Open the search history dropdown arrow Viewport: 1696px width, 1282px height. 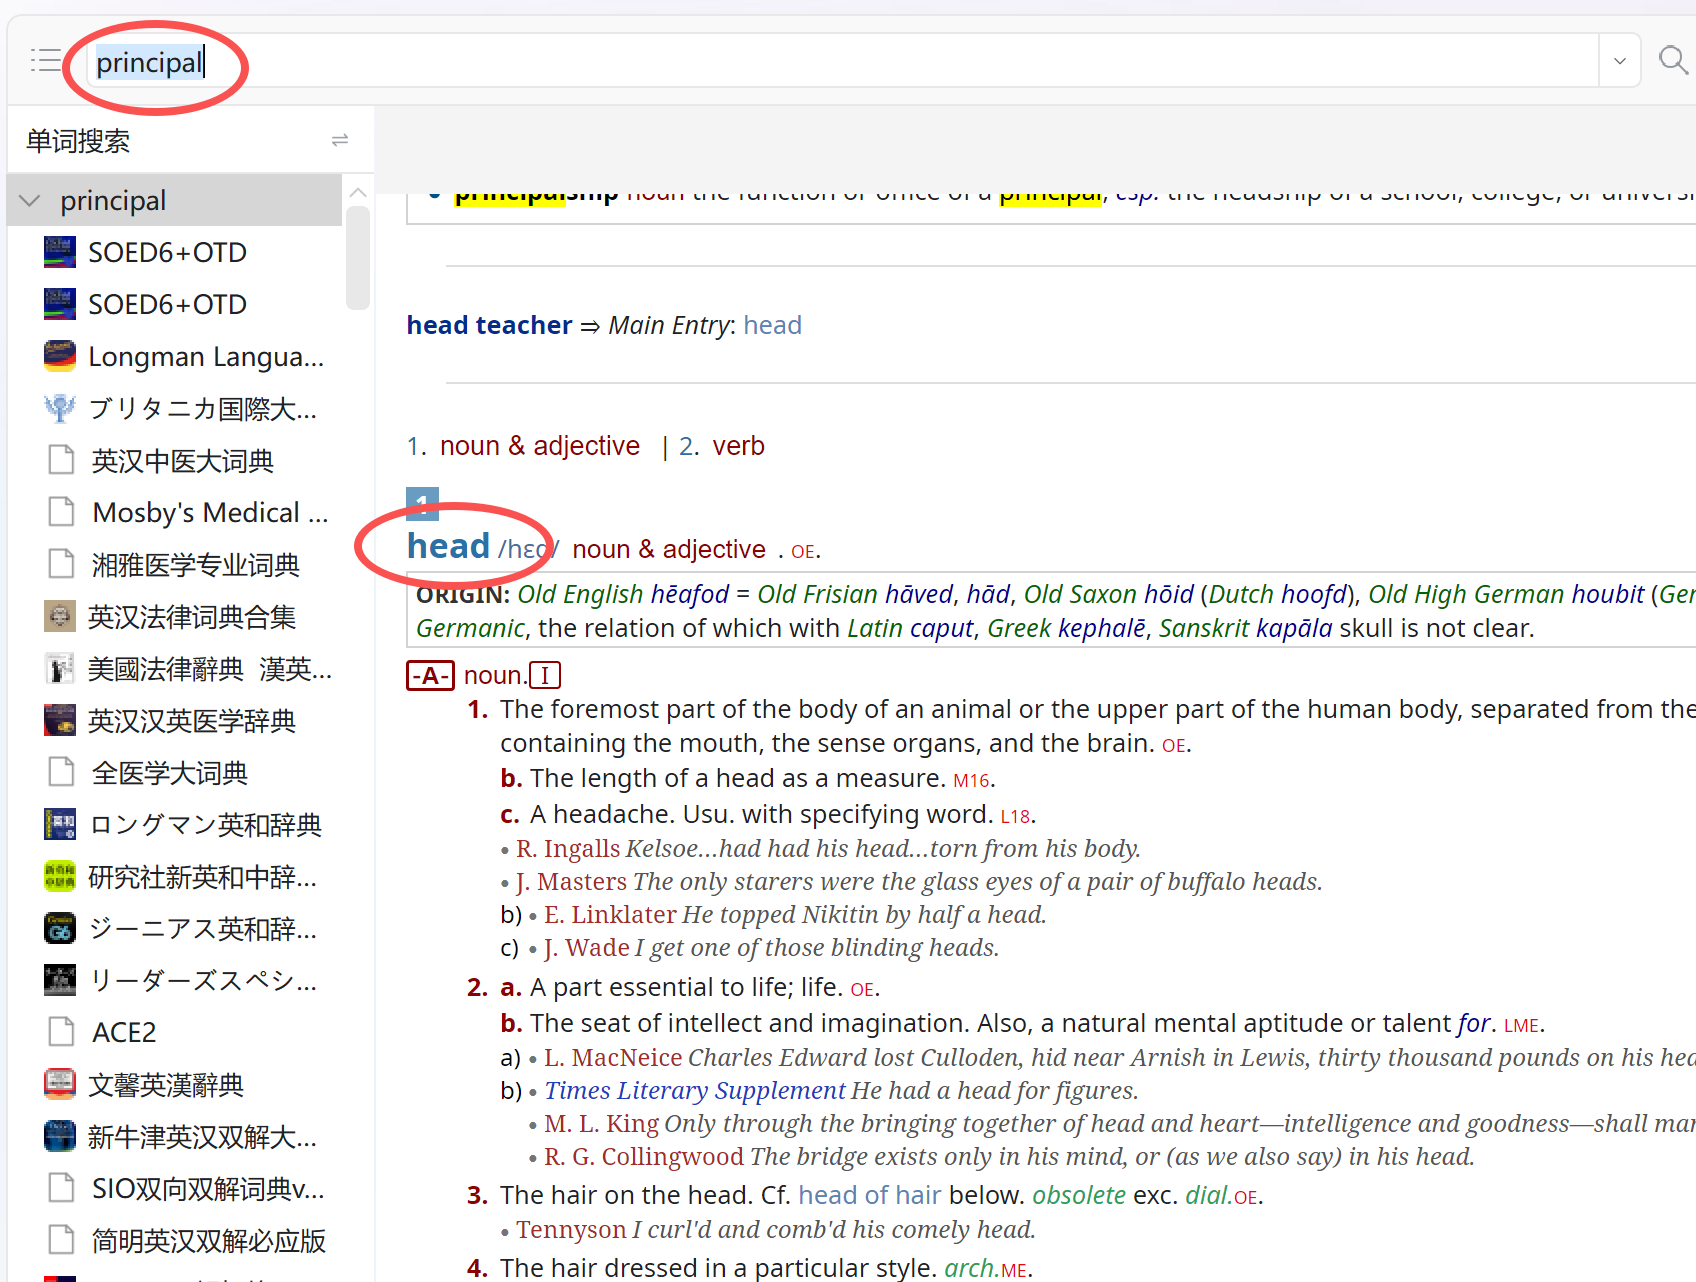pyautogui.click(x=1619, y=61)
